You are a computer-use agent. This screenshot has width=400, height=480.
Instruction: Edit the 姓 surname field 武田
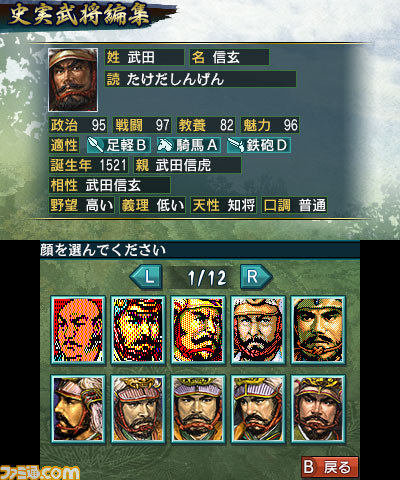point(144,57)
